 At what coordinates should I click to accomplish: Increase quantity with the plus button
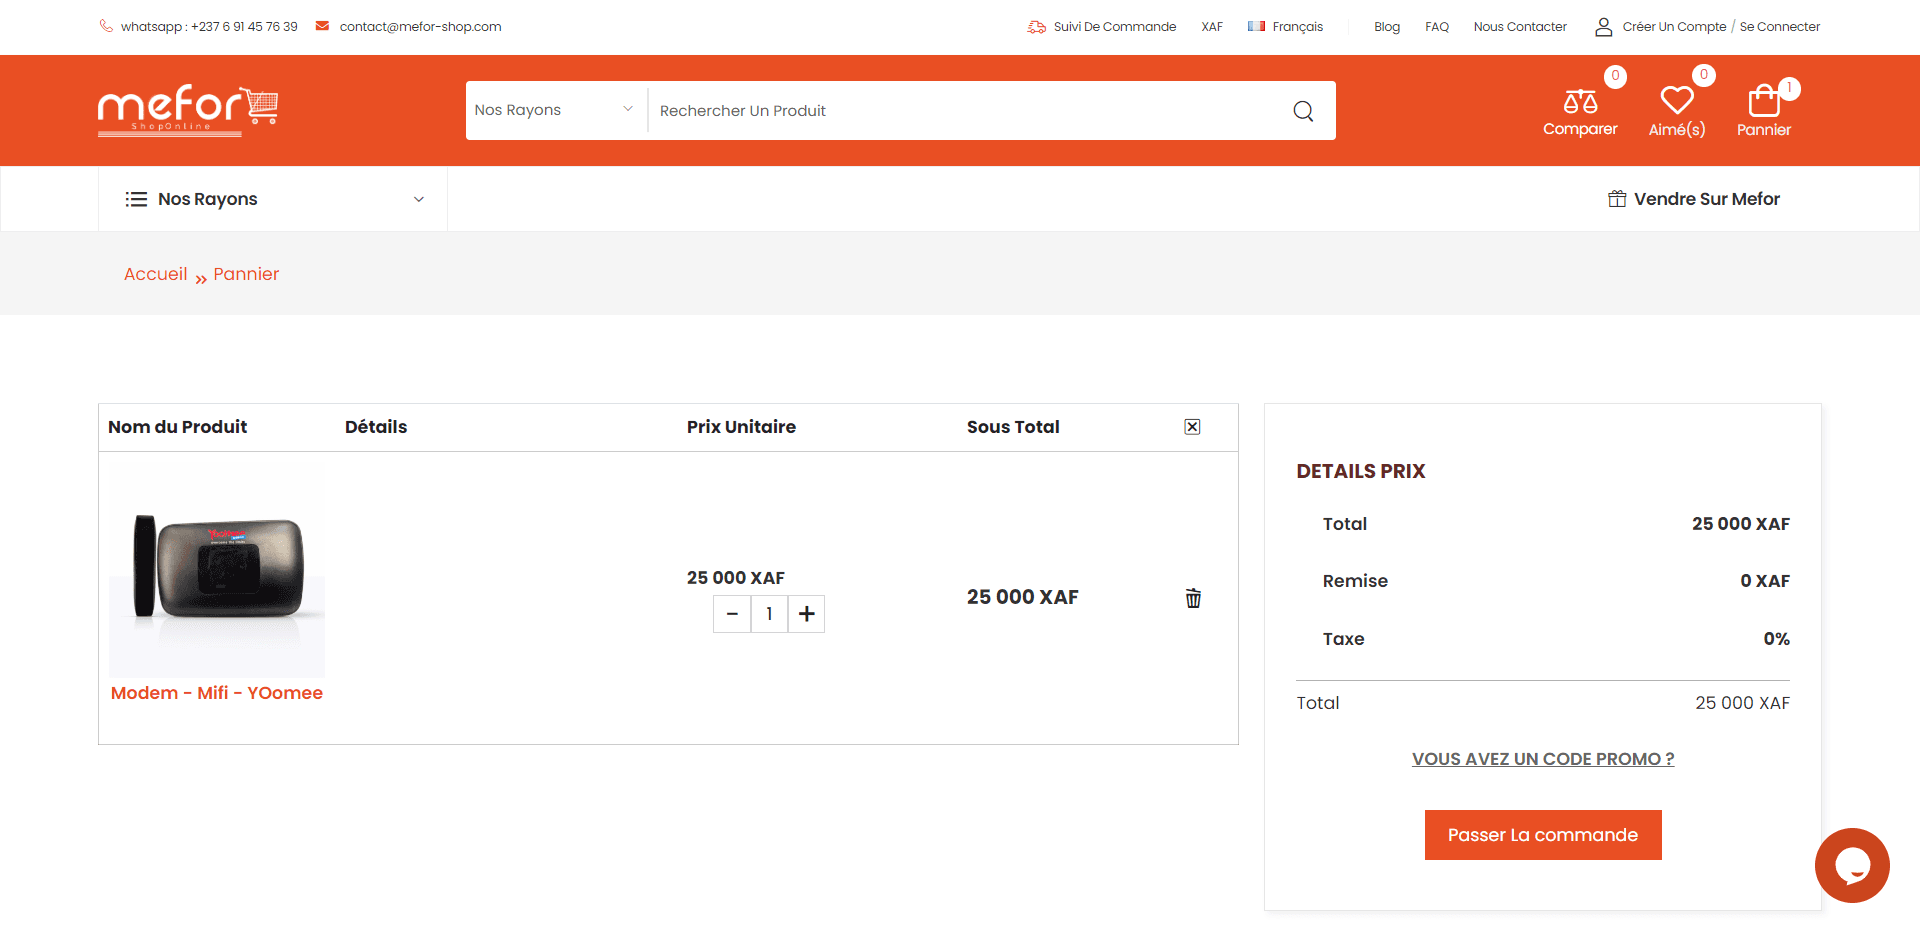tap(806, 614)
